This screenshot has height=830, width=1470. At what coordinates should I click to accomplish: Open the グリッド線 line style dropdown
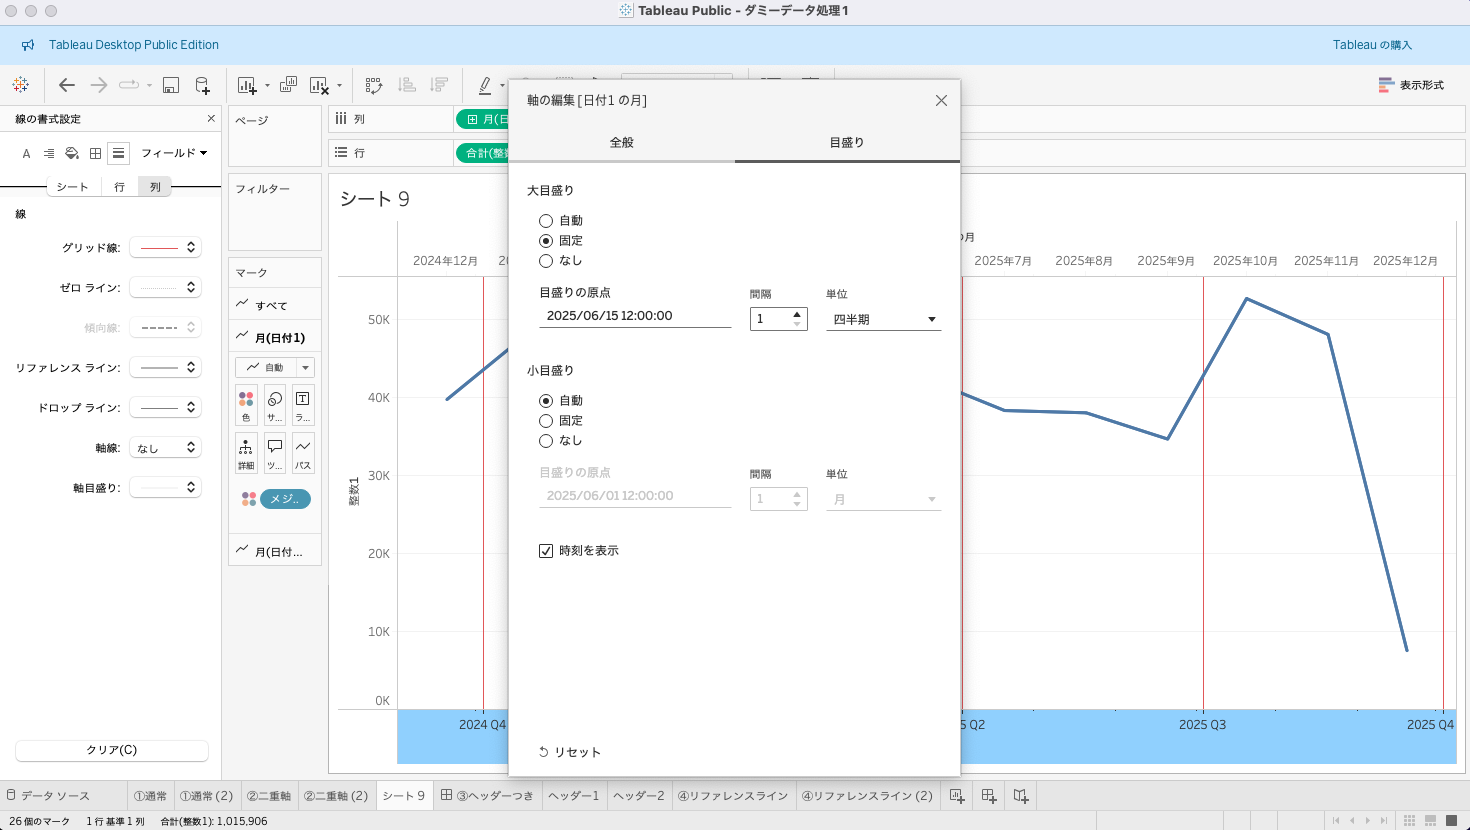click(166, 247)
